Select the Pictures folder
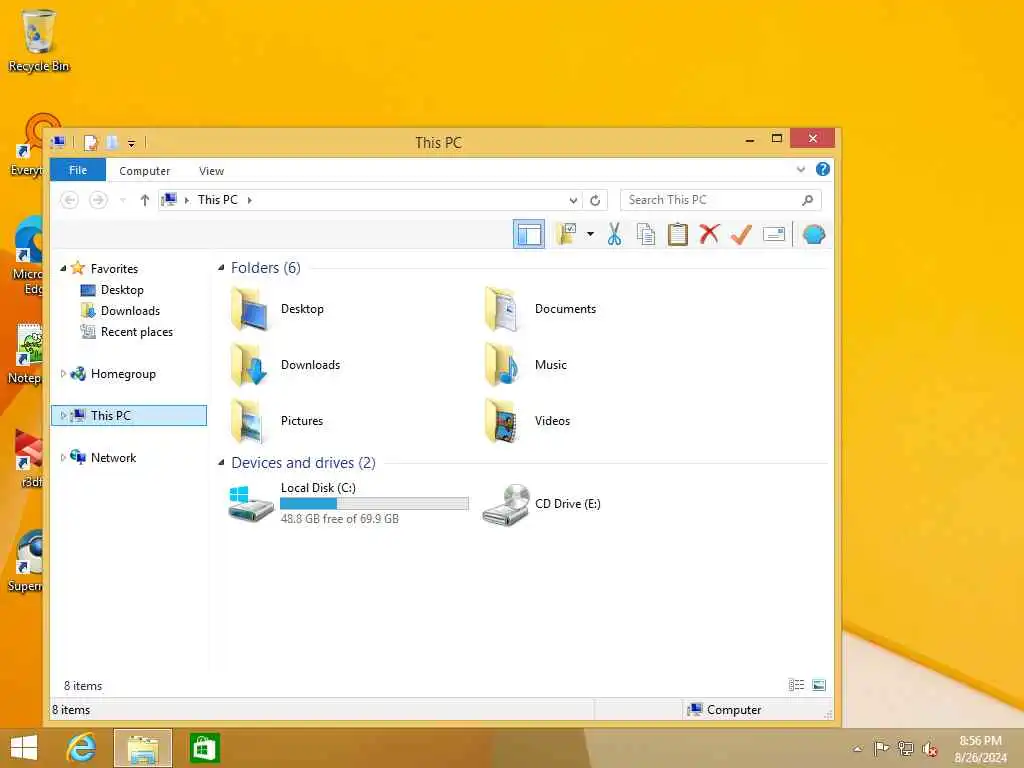1024x768 pixels. tap(278, 421)
